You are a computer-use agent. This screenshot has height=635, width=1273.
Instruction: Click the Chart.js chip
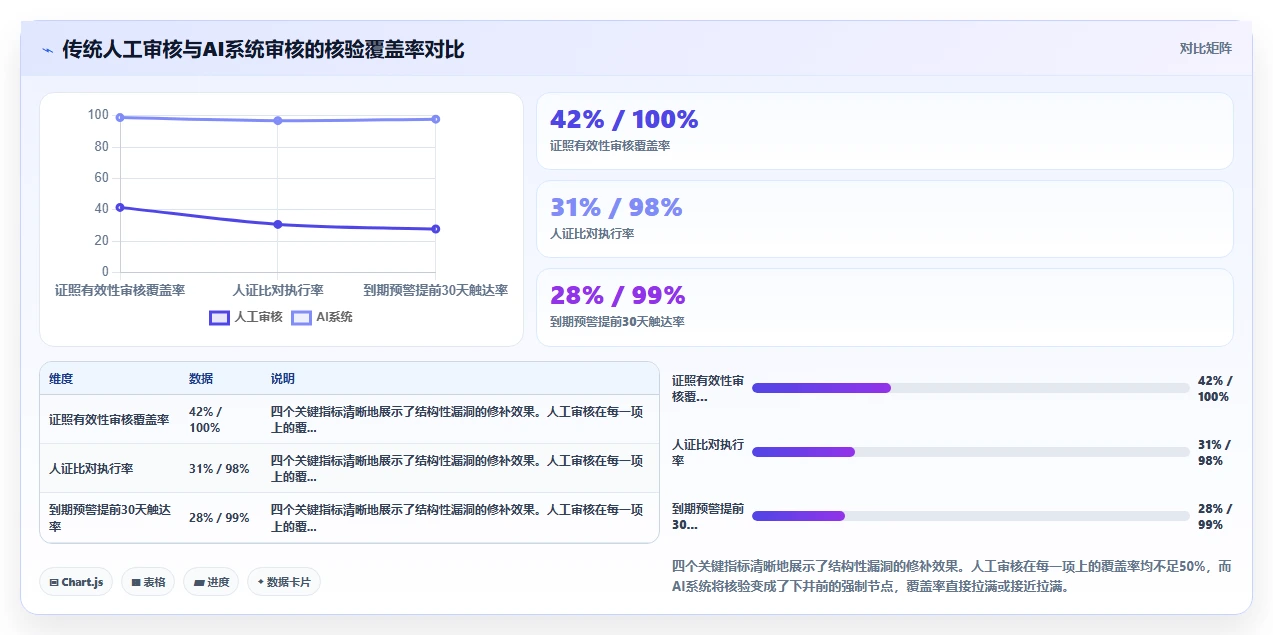tap(76, 582)
